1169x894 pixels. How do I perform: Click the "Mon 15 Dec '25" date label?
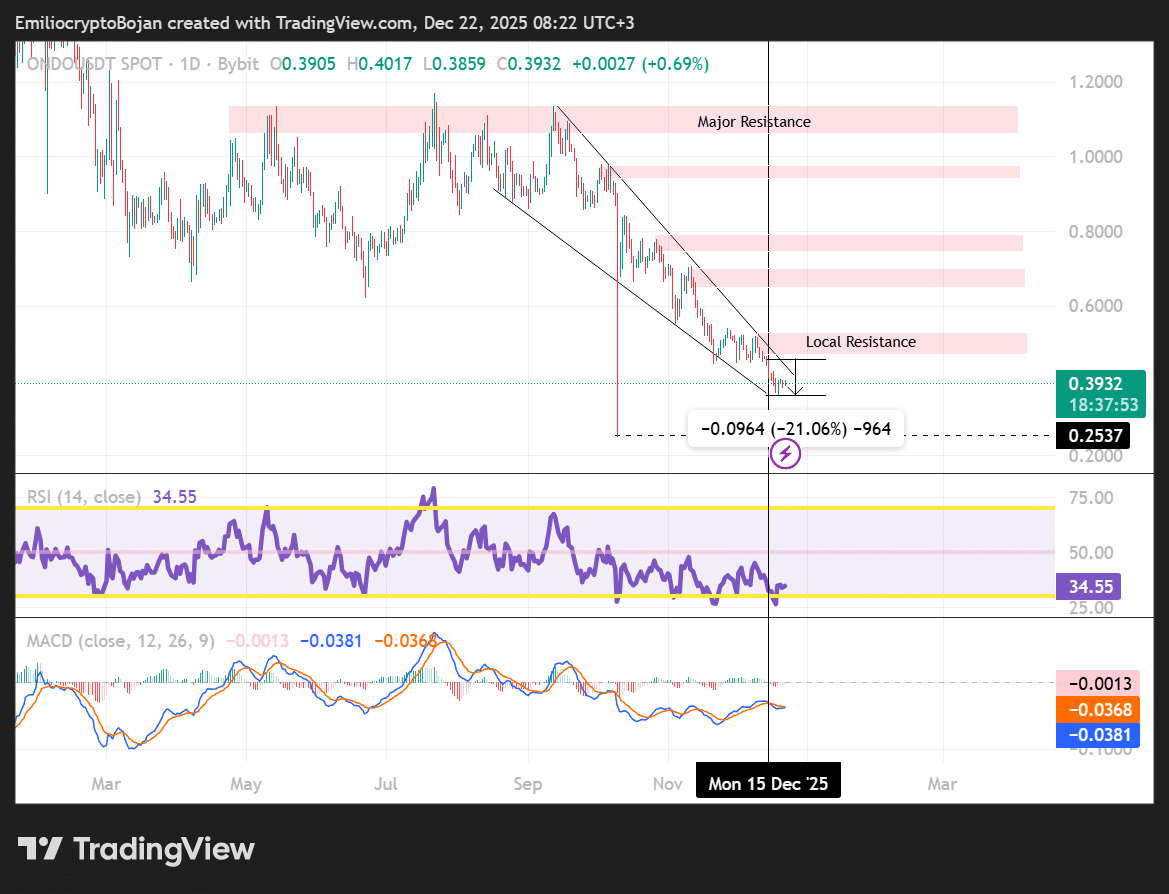pos(768,783)
